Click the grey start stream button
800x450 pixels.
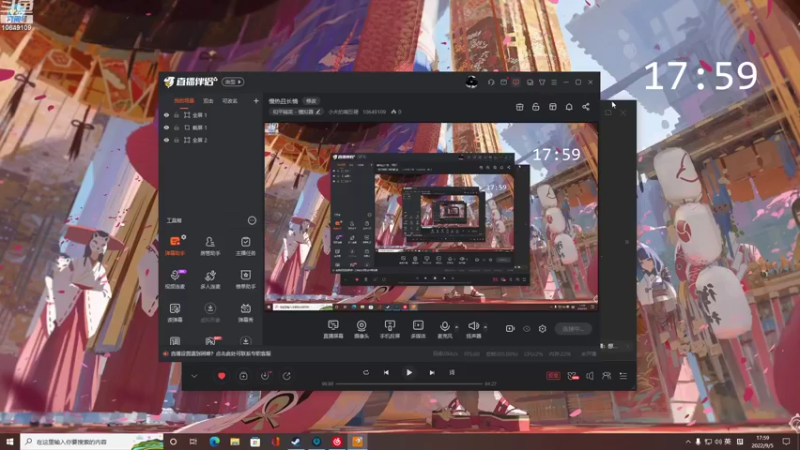[573, 329]
